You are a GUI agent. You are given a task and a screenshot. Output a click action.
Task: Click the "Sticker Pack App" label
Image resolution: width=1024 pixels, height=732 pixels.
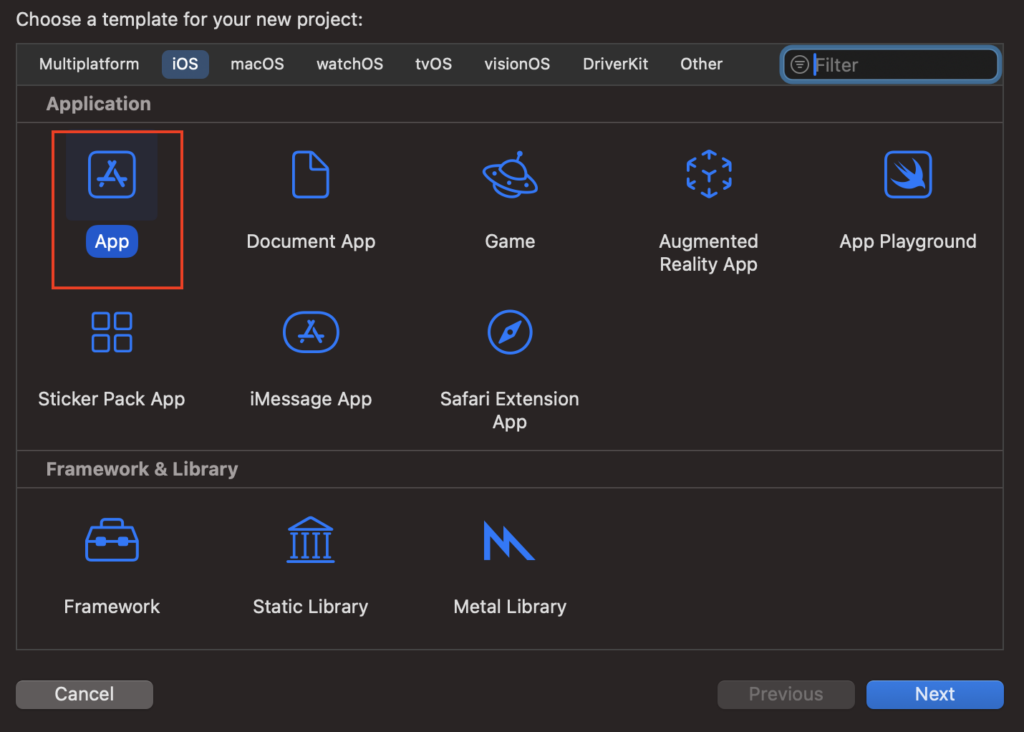click(112, 399)
